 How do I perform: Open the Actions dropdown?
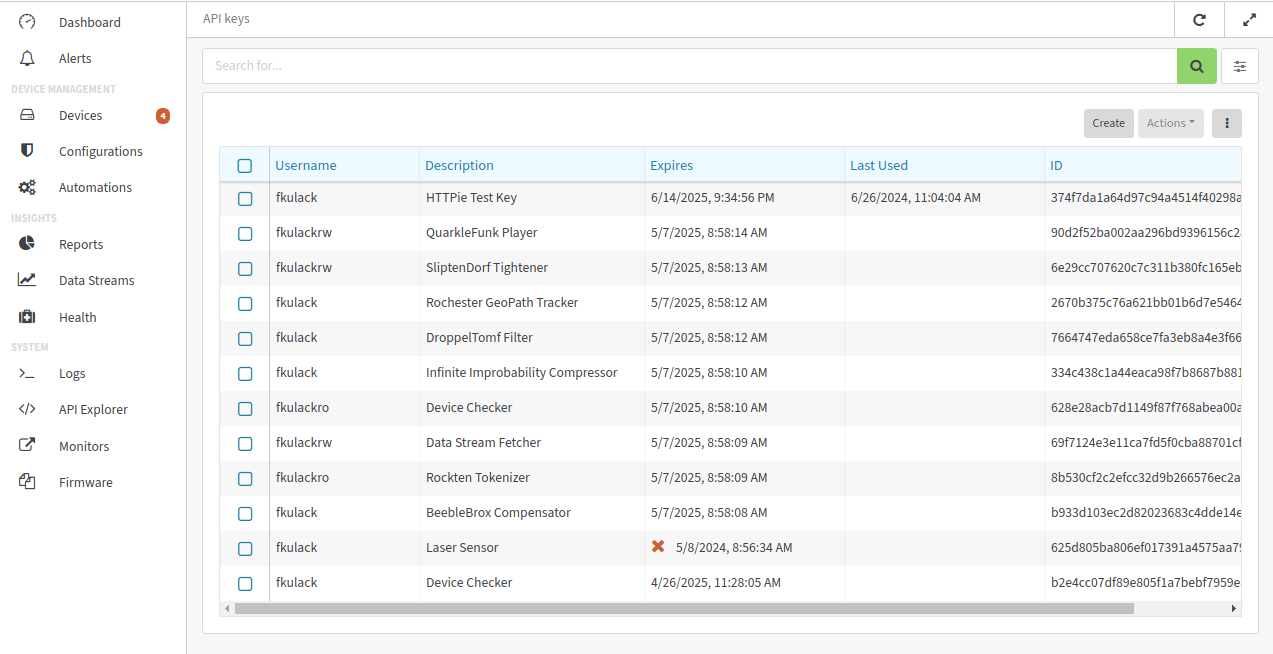point(1171,123)
